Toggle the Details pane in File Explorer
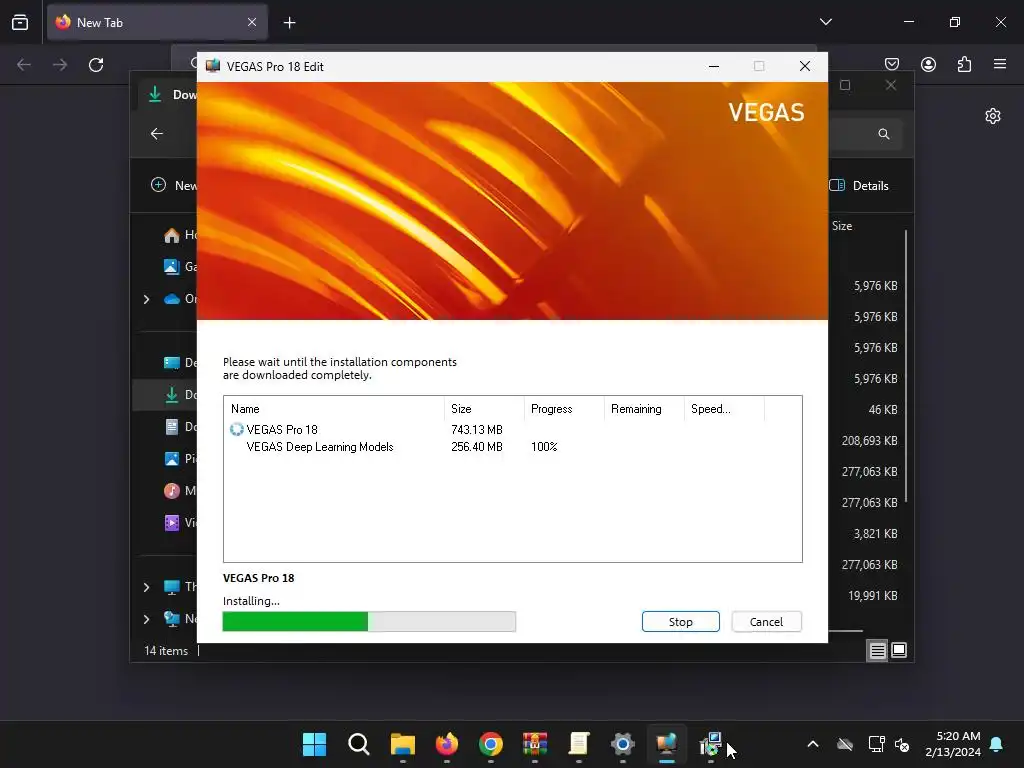This screenshot has width=1024, height=768. coord(859,185)
